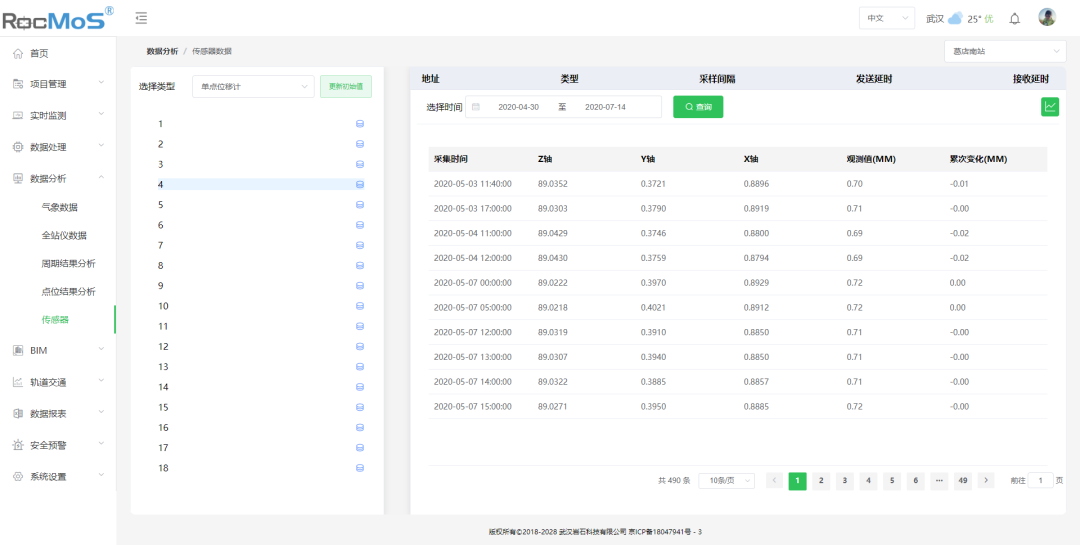Show more pages with ellipsis button
Screen dimensions: 1080x545
point(939,480)
